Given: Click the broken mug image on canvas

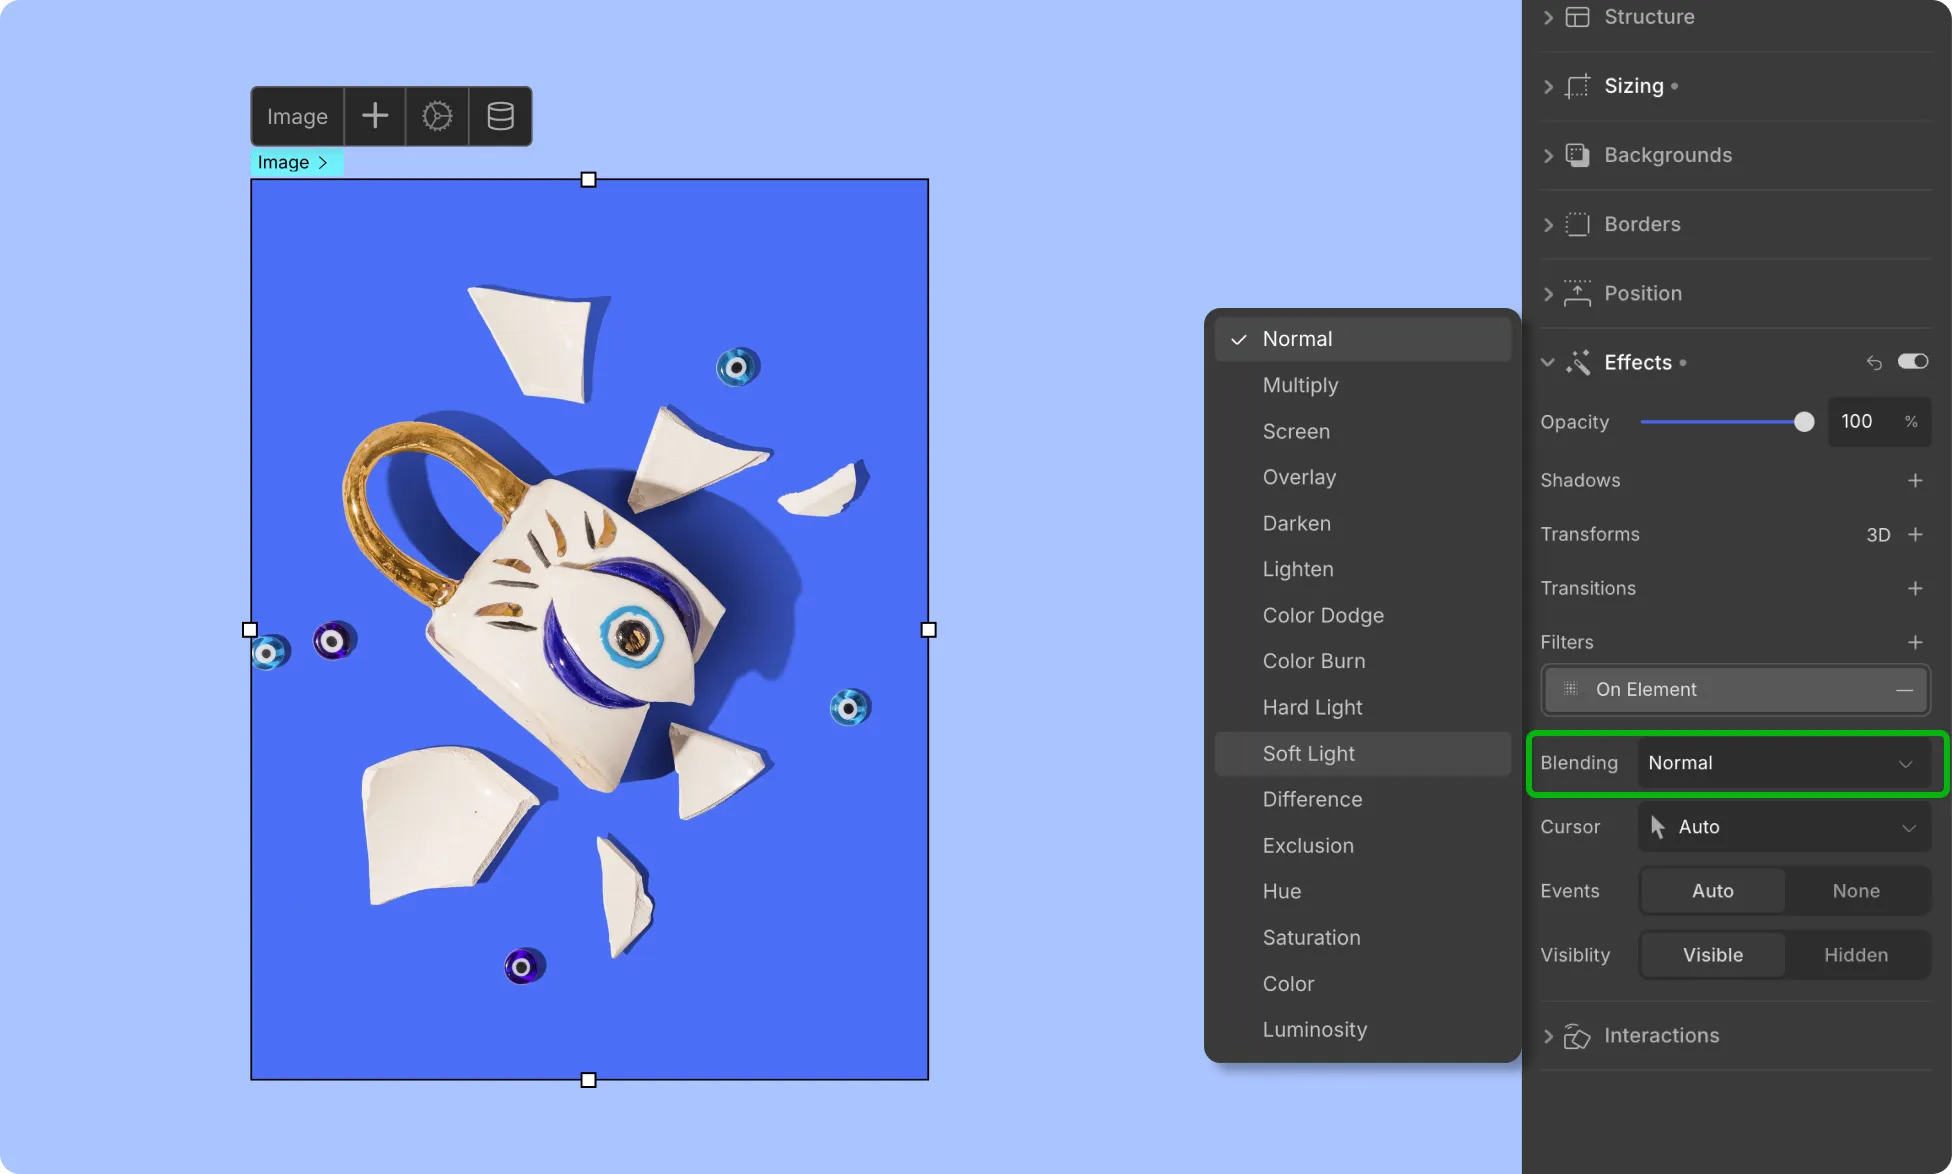Looking at the screenshot, I should pyautogui.click(x=589, y=630).
